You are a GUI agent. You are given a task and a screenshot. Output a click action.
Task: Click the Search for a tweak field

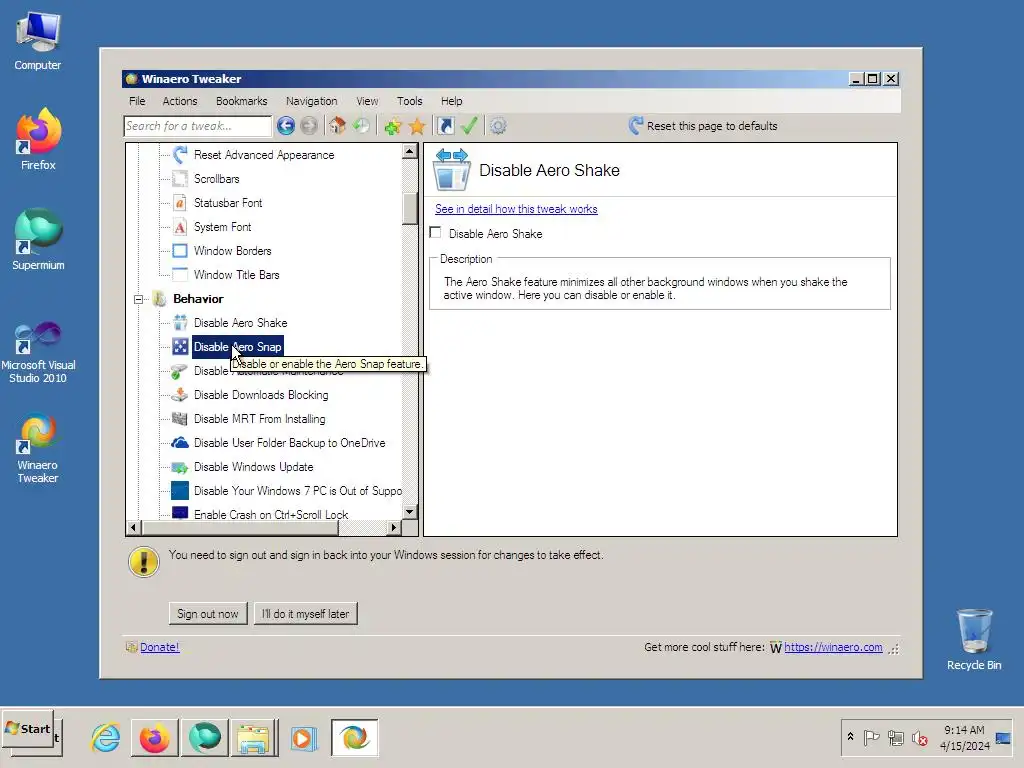[197, 126]
